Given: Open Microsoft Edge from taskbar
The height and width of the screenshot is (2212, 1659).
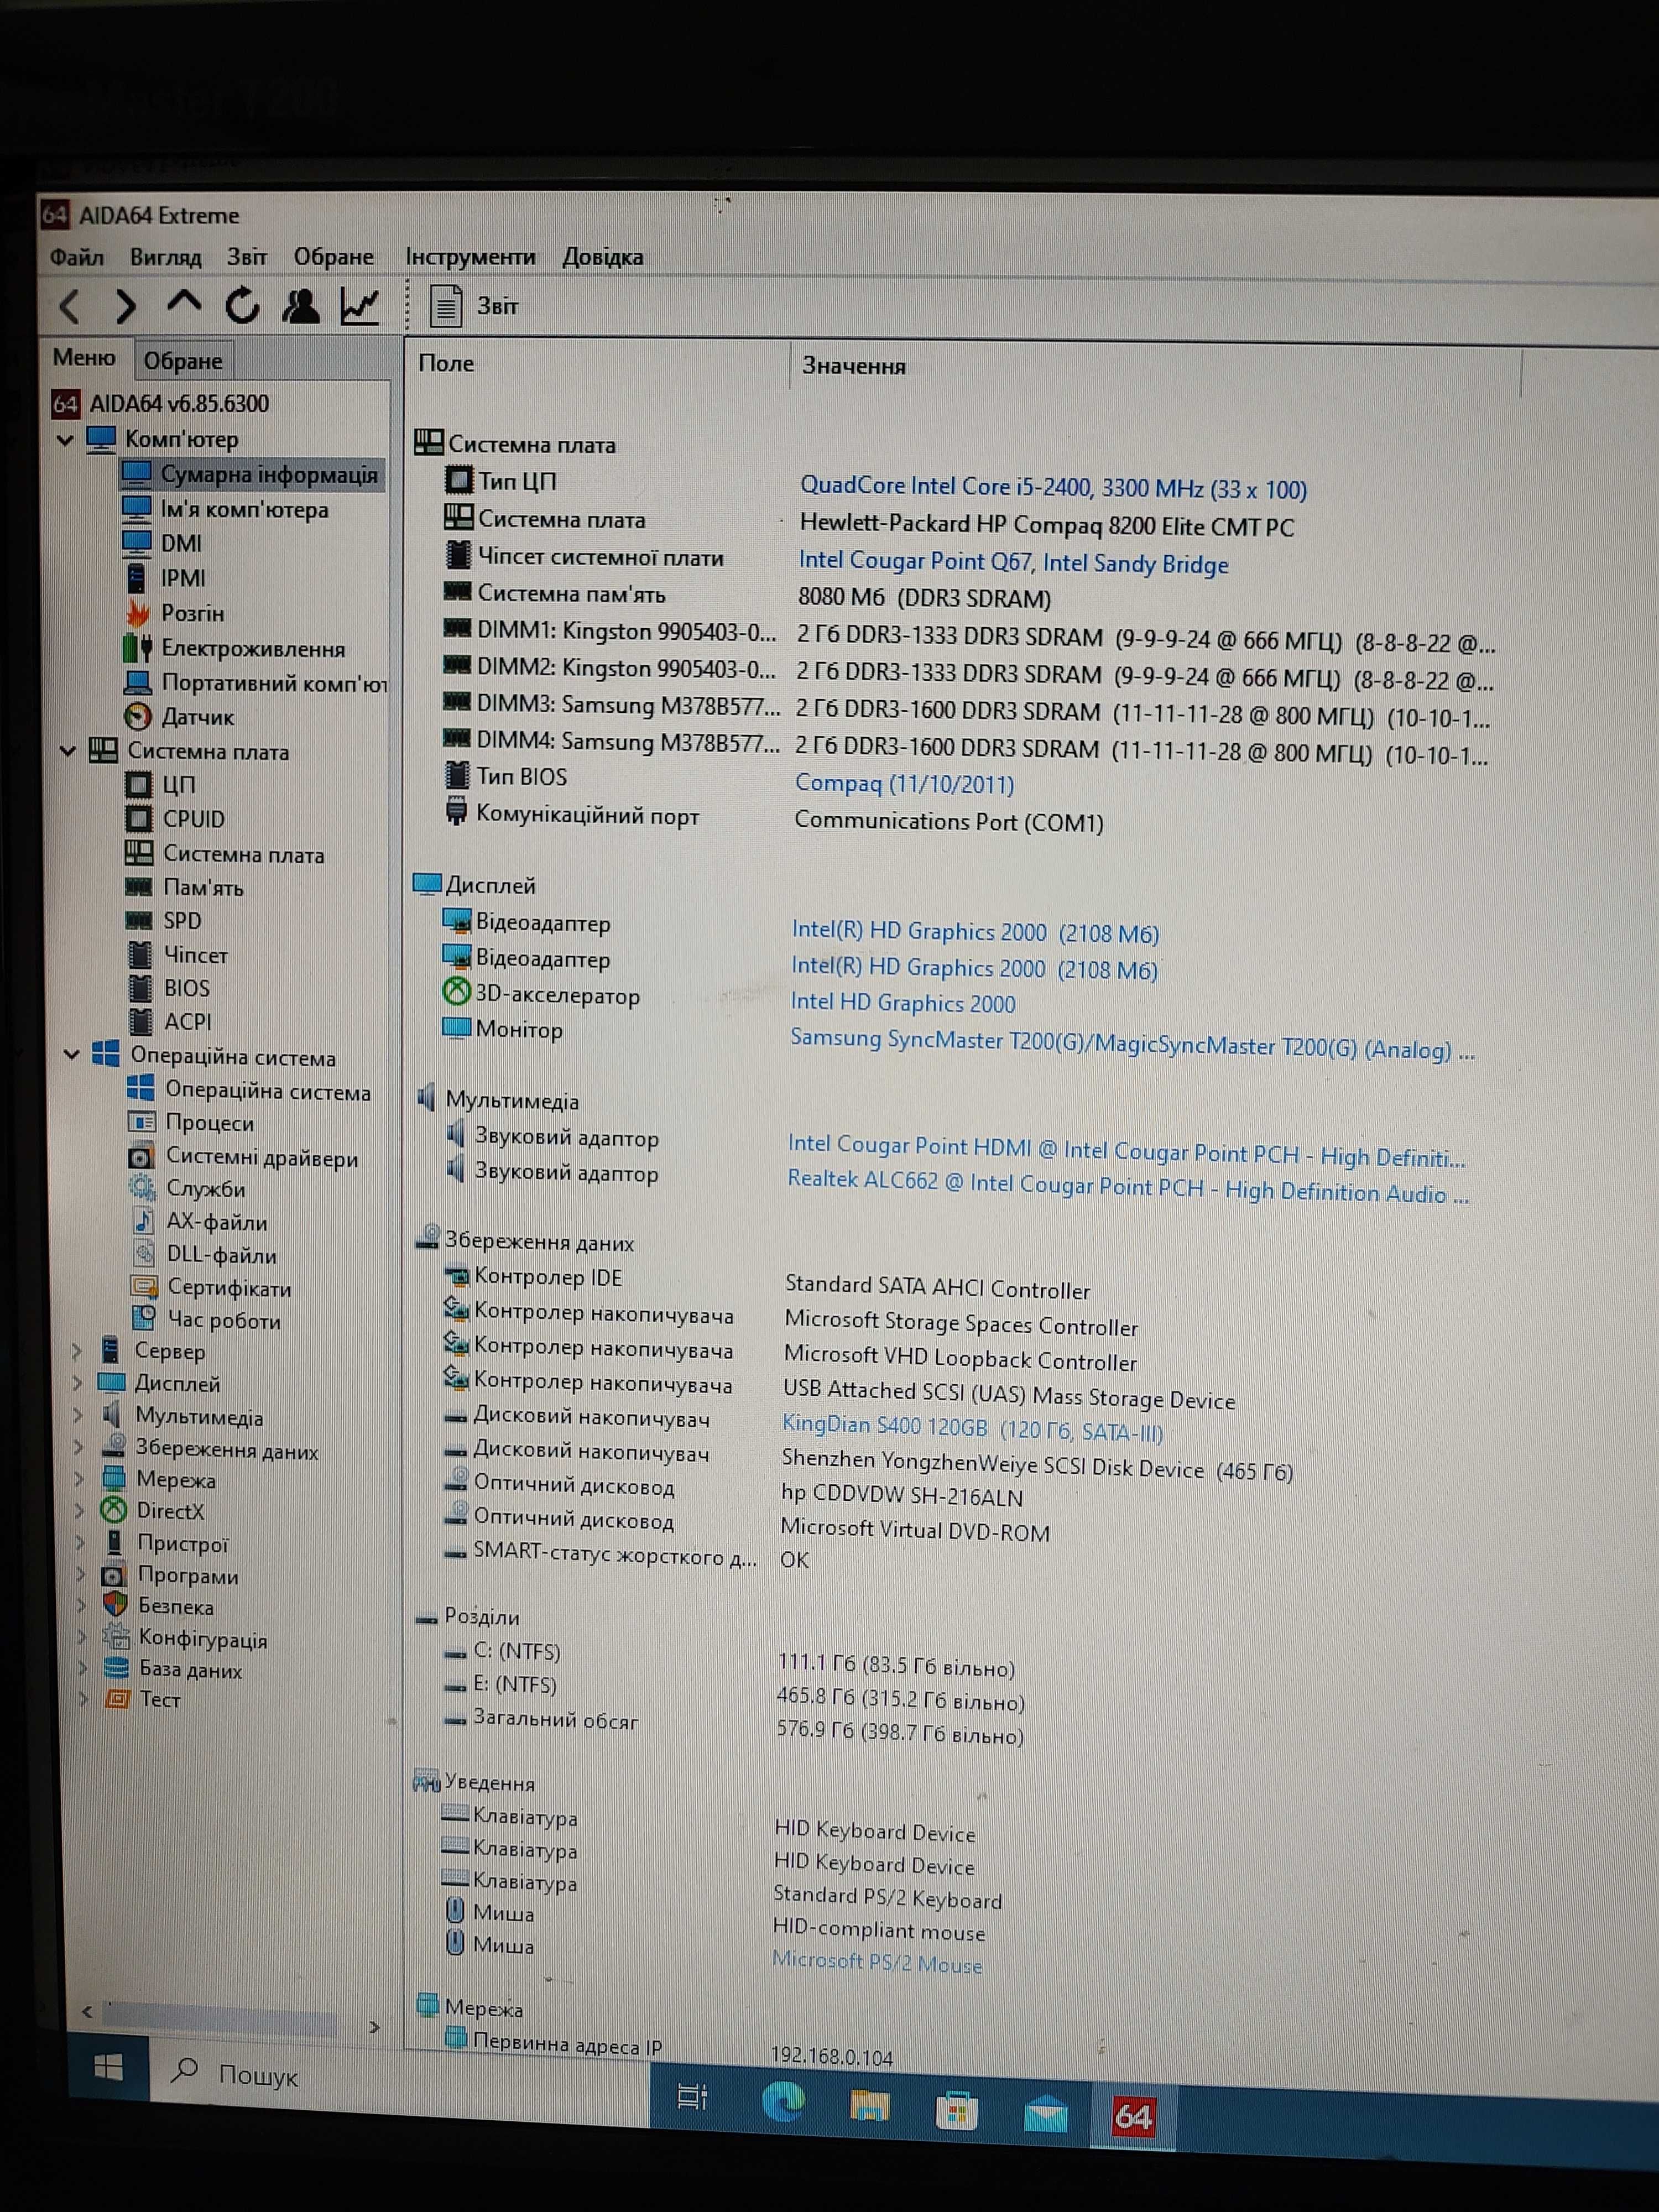Looking at the screenshot, I should tap(783, 2101).
